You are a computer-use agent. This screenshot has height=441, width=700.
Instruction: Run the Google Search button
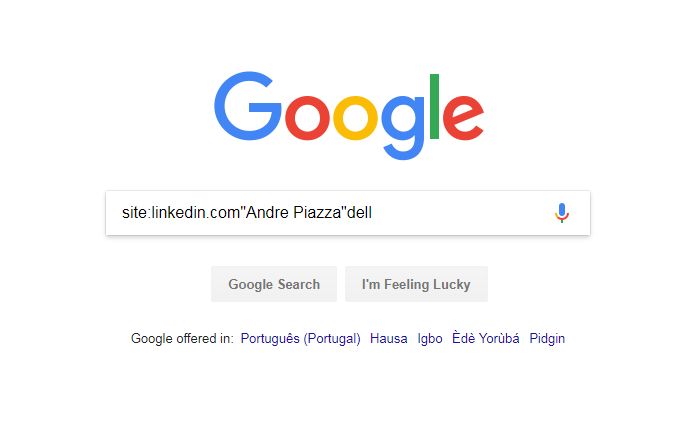pyautogui.click(x=274, y=284)
